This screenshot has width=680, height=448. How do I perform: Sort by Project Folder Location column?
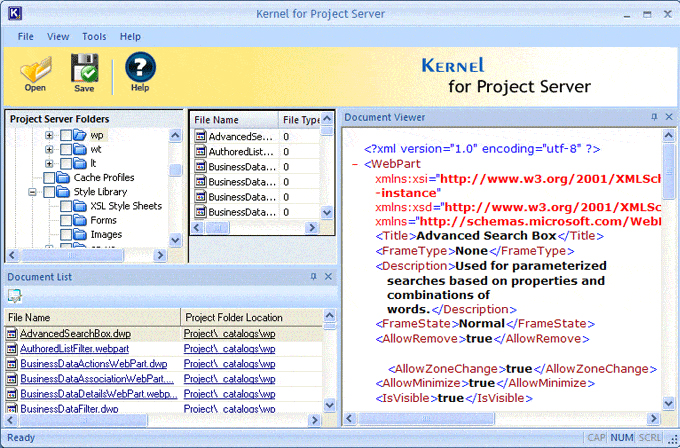(x=252, y=317)
